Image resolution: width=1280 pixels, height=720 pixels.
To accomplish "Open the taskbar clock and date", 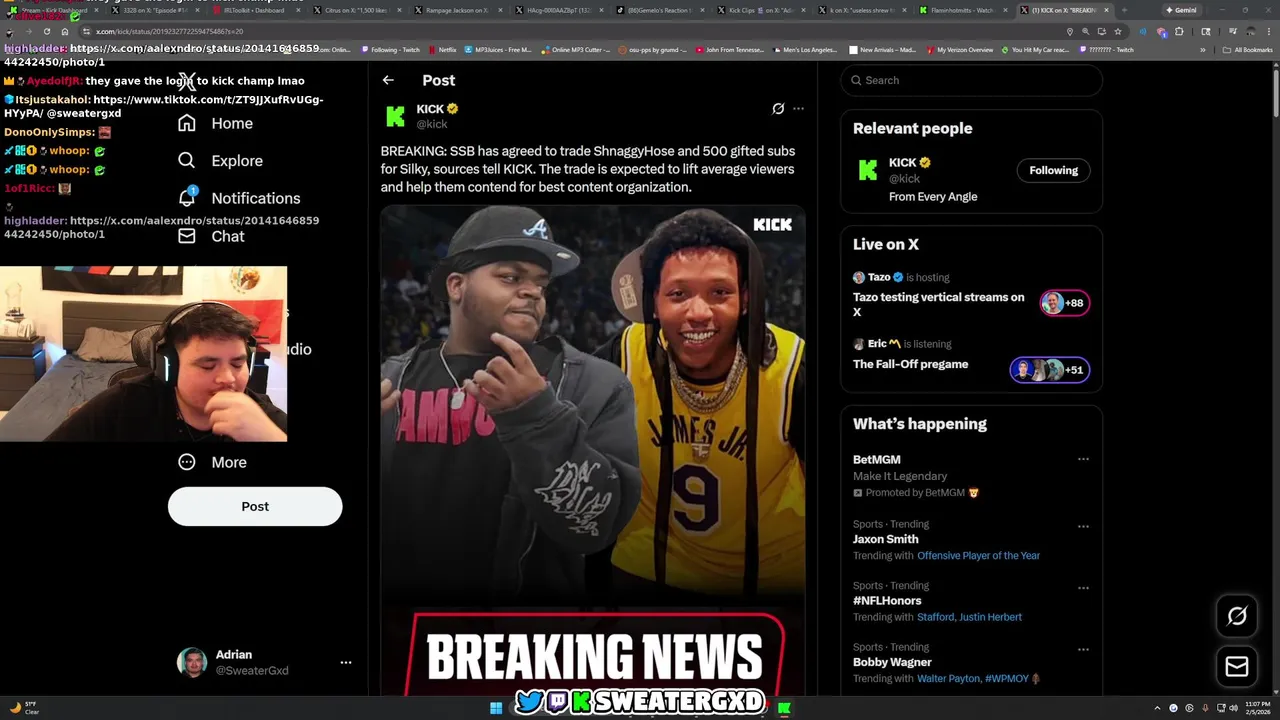I will pos(1257,708).
